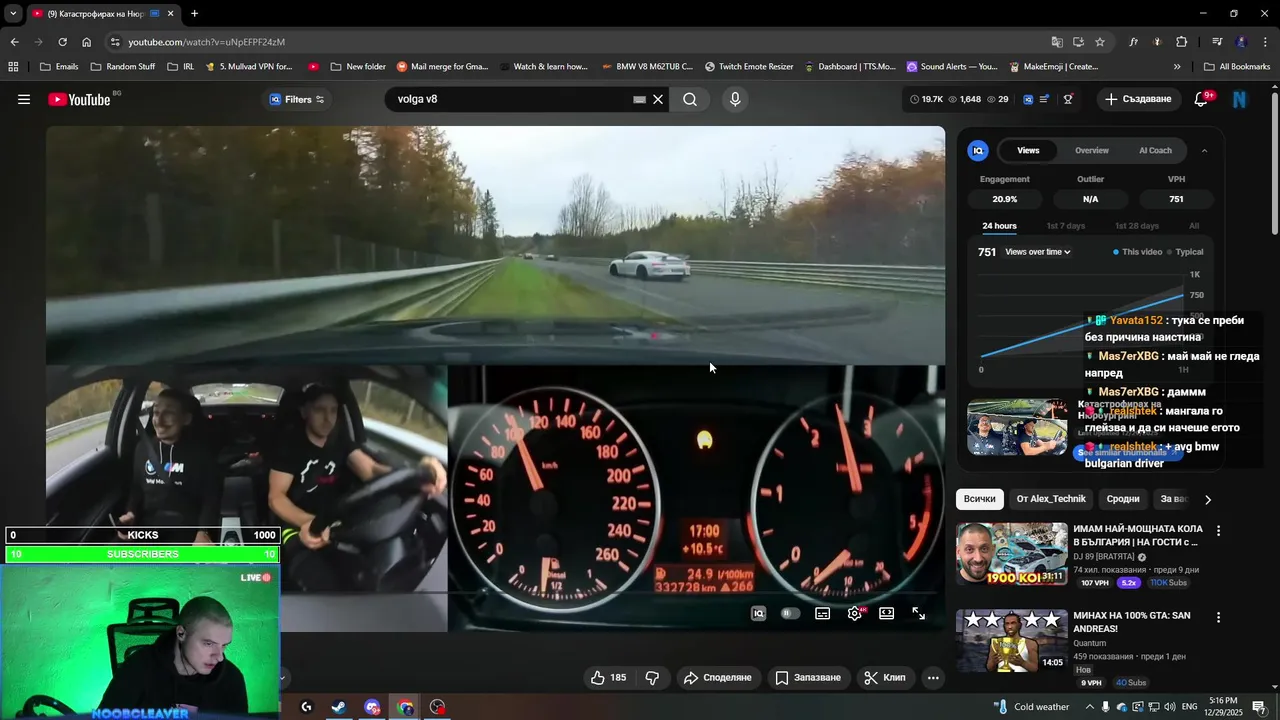Click the Cold weather widget in taskbar
The width and height of the screenshot is (1280, 720).
(x=1031, y=707)
